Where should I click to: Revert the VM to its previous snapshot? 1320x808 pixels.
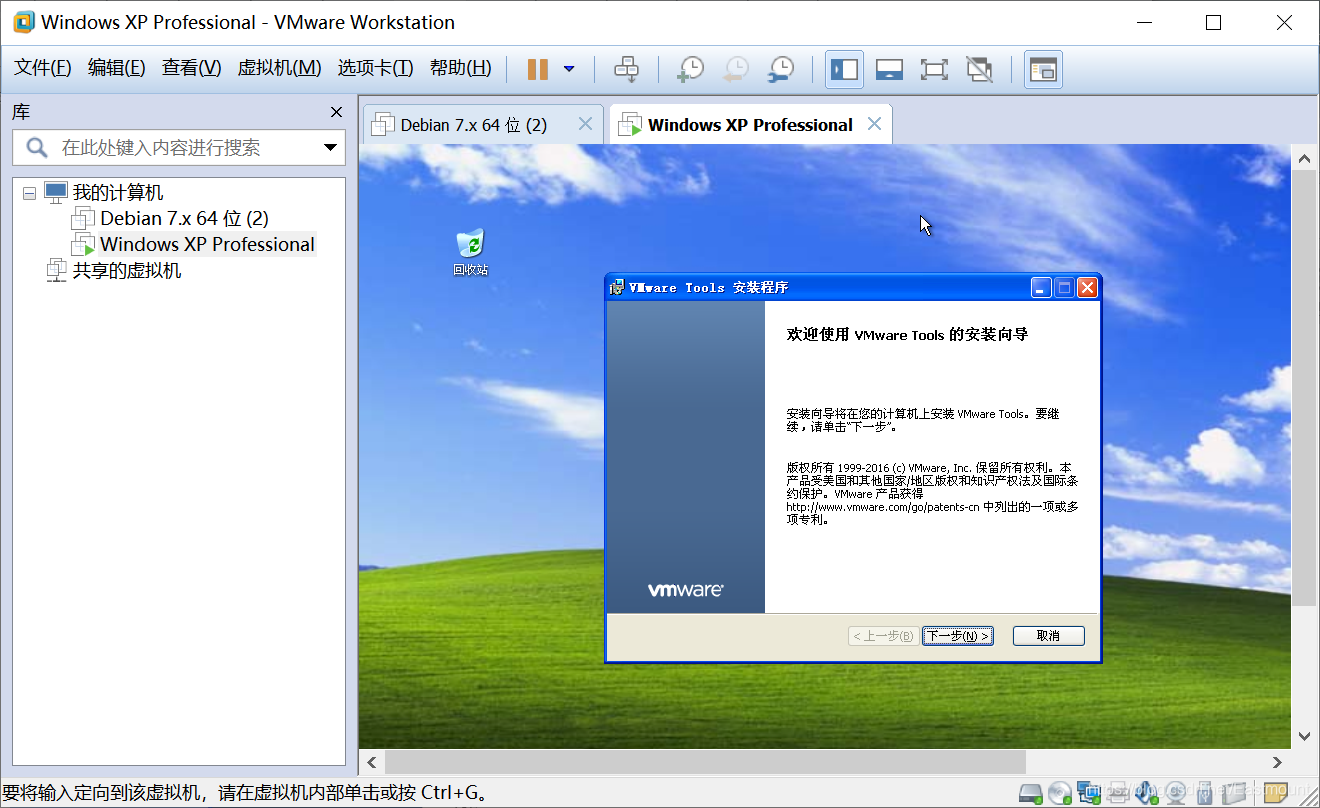[736, 69]
